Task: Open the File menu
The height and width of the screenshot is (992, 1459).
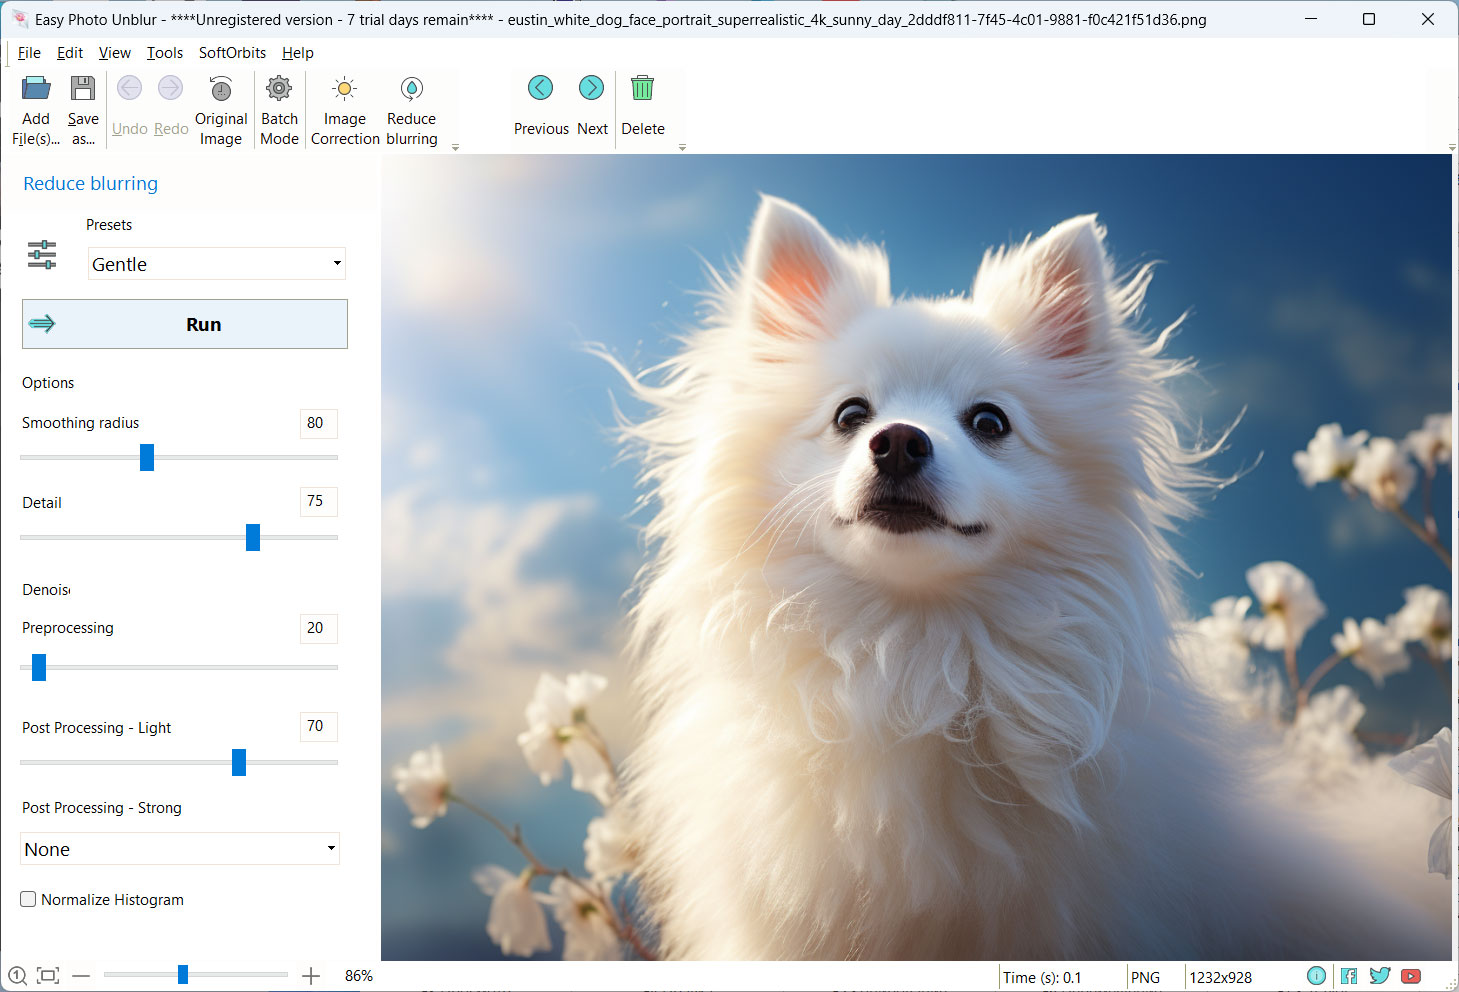Action: (29, 53)
